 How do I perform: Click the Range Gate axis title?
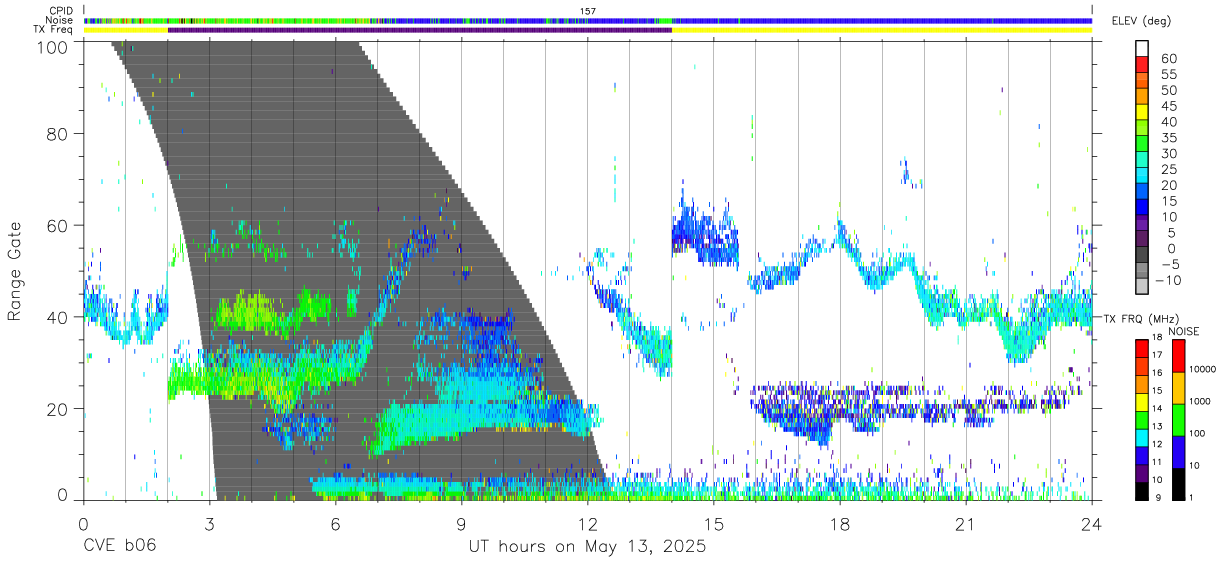(15, 272)
